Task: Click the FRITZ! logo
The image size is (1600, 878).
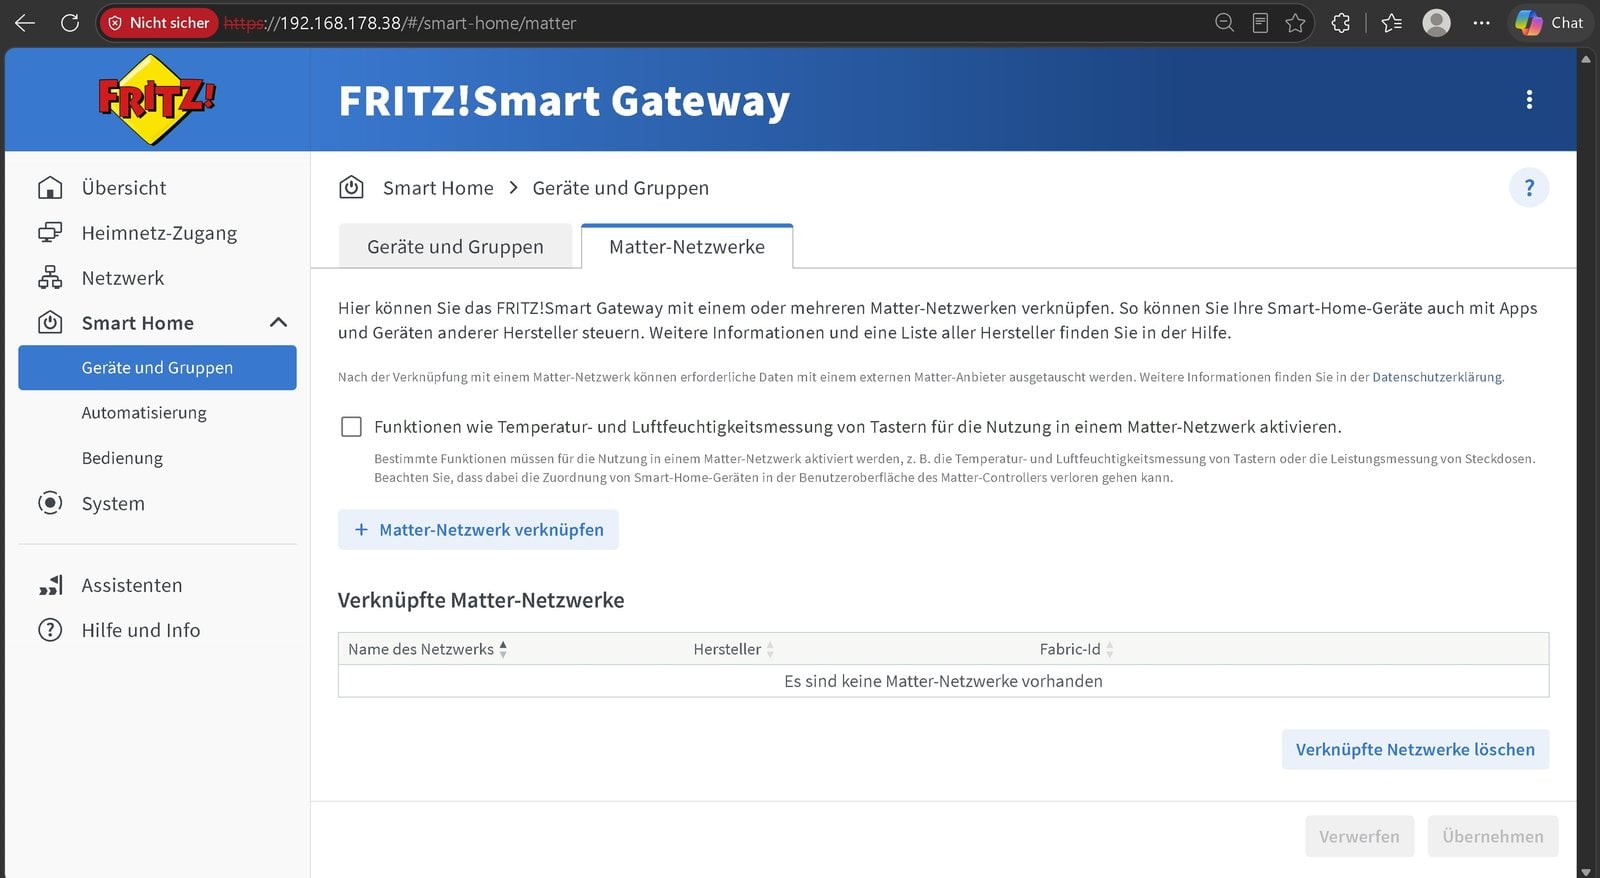Action: [x=156, y=99]
